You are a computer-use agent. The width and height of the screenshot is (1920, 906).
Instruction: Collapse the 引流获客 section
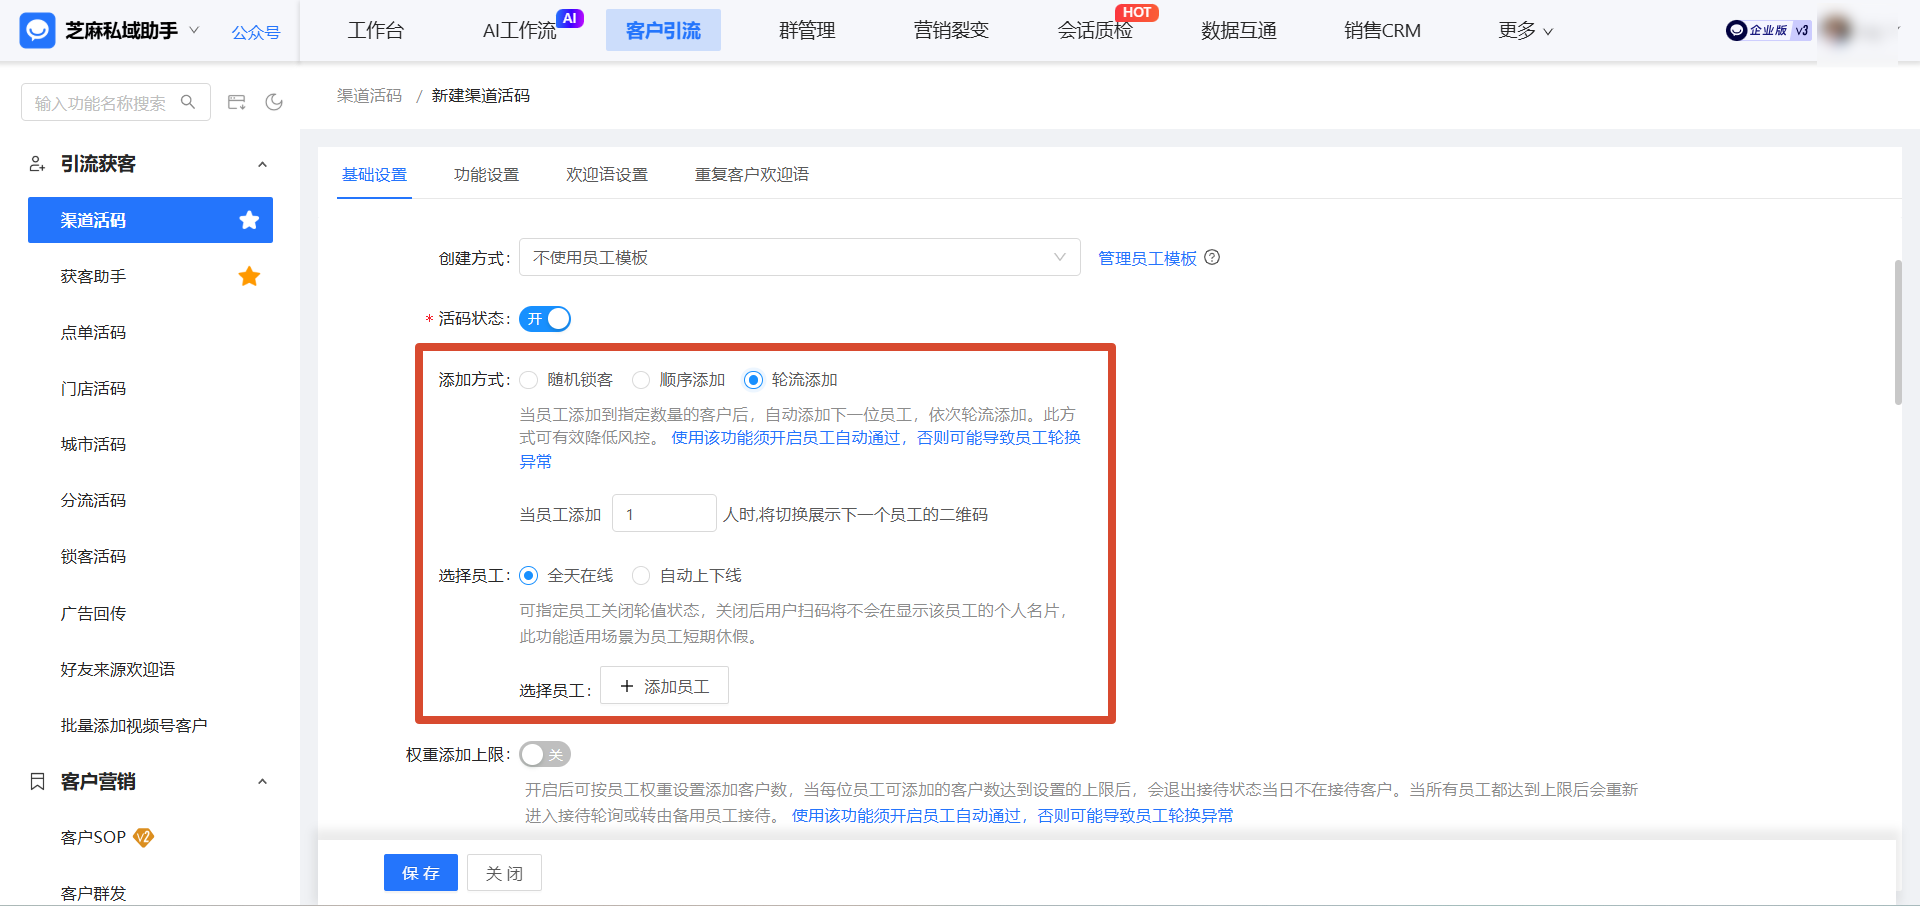tap(262, 164)
